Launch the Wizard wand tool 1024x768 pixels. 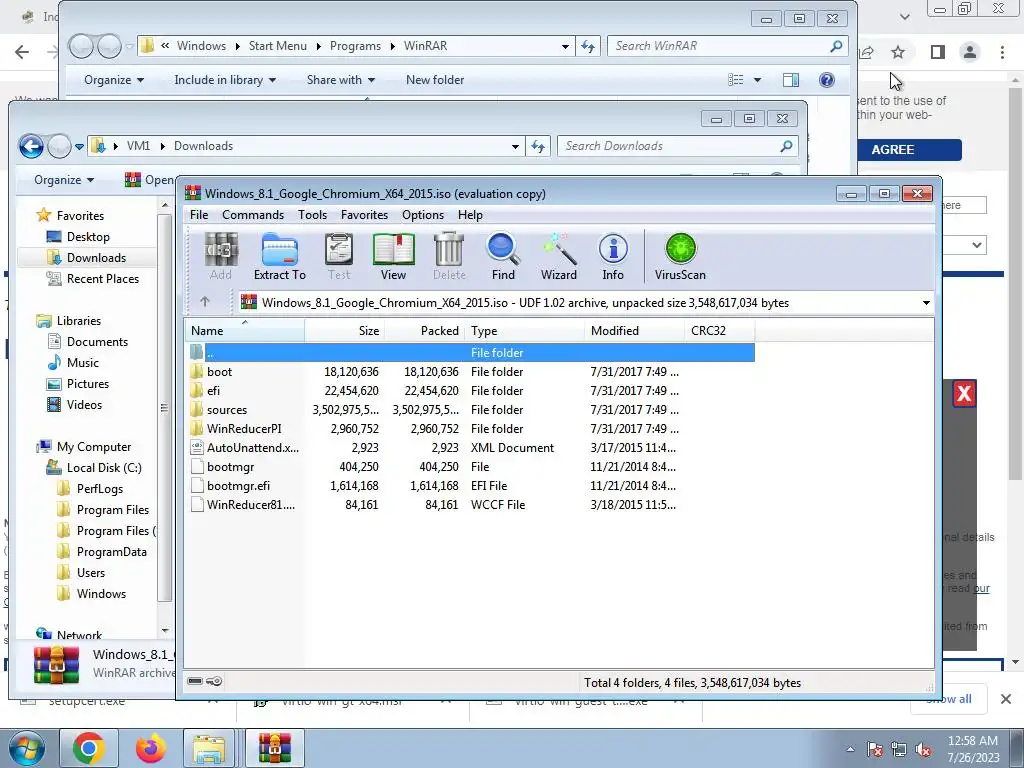click(558, 257)
